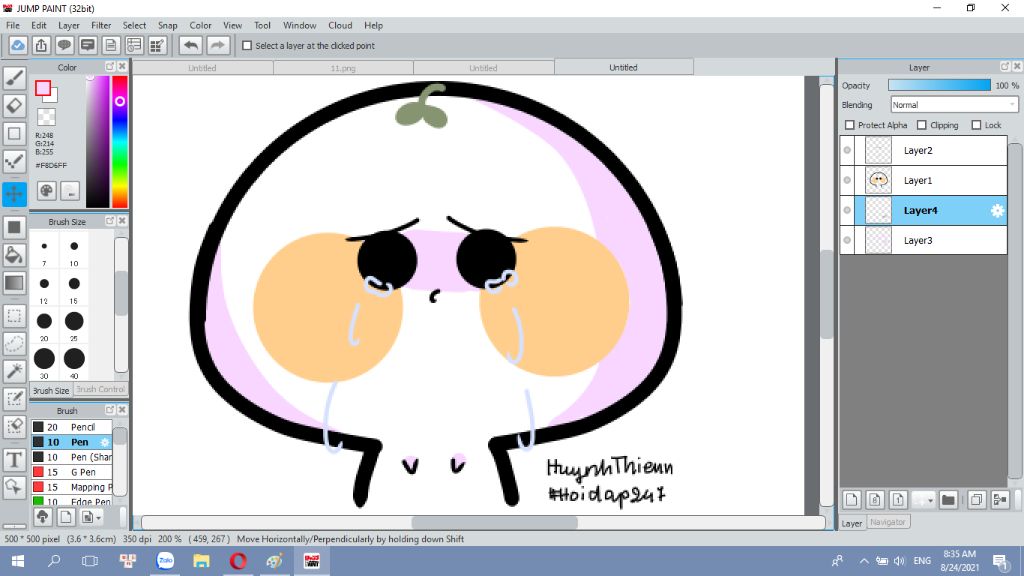This screenshot has width=1024, height=576.
Task: Open the Snap menu
Action: point(167,25)
